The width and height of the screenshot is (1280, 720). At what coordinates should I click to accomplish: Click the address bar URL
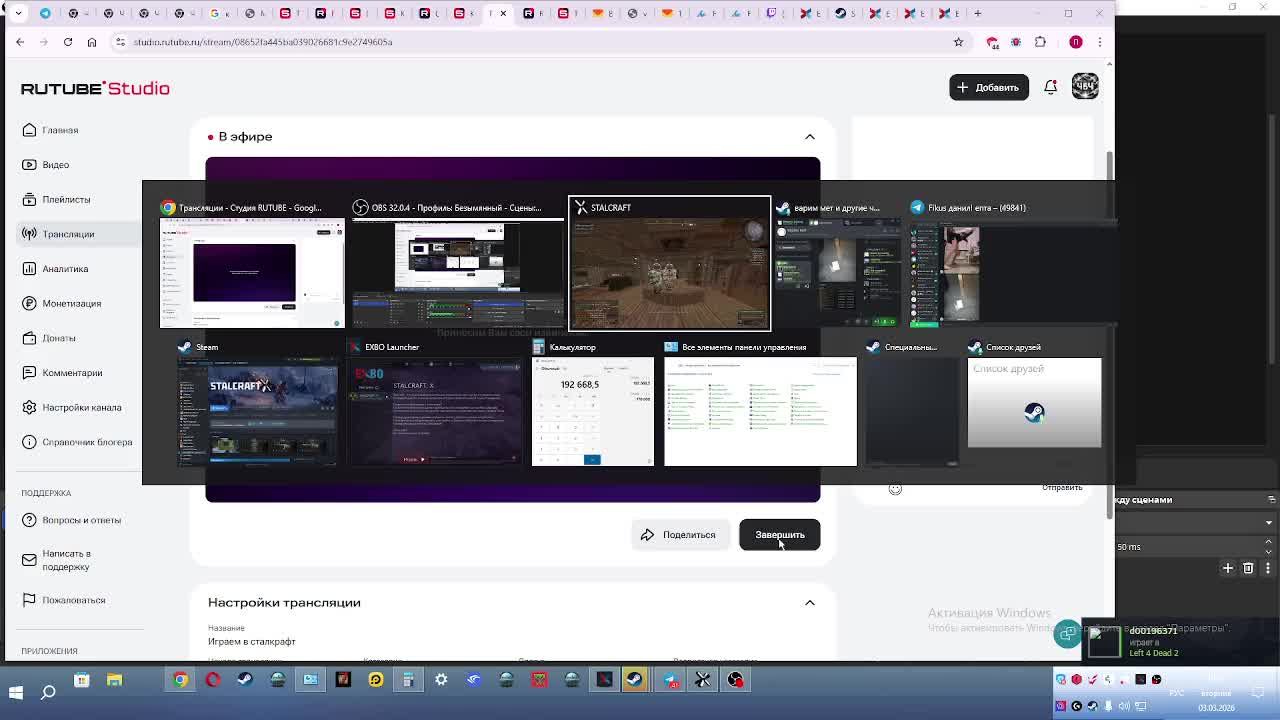[x=262, y=42]
